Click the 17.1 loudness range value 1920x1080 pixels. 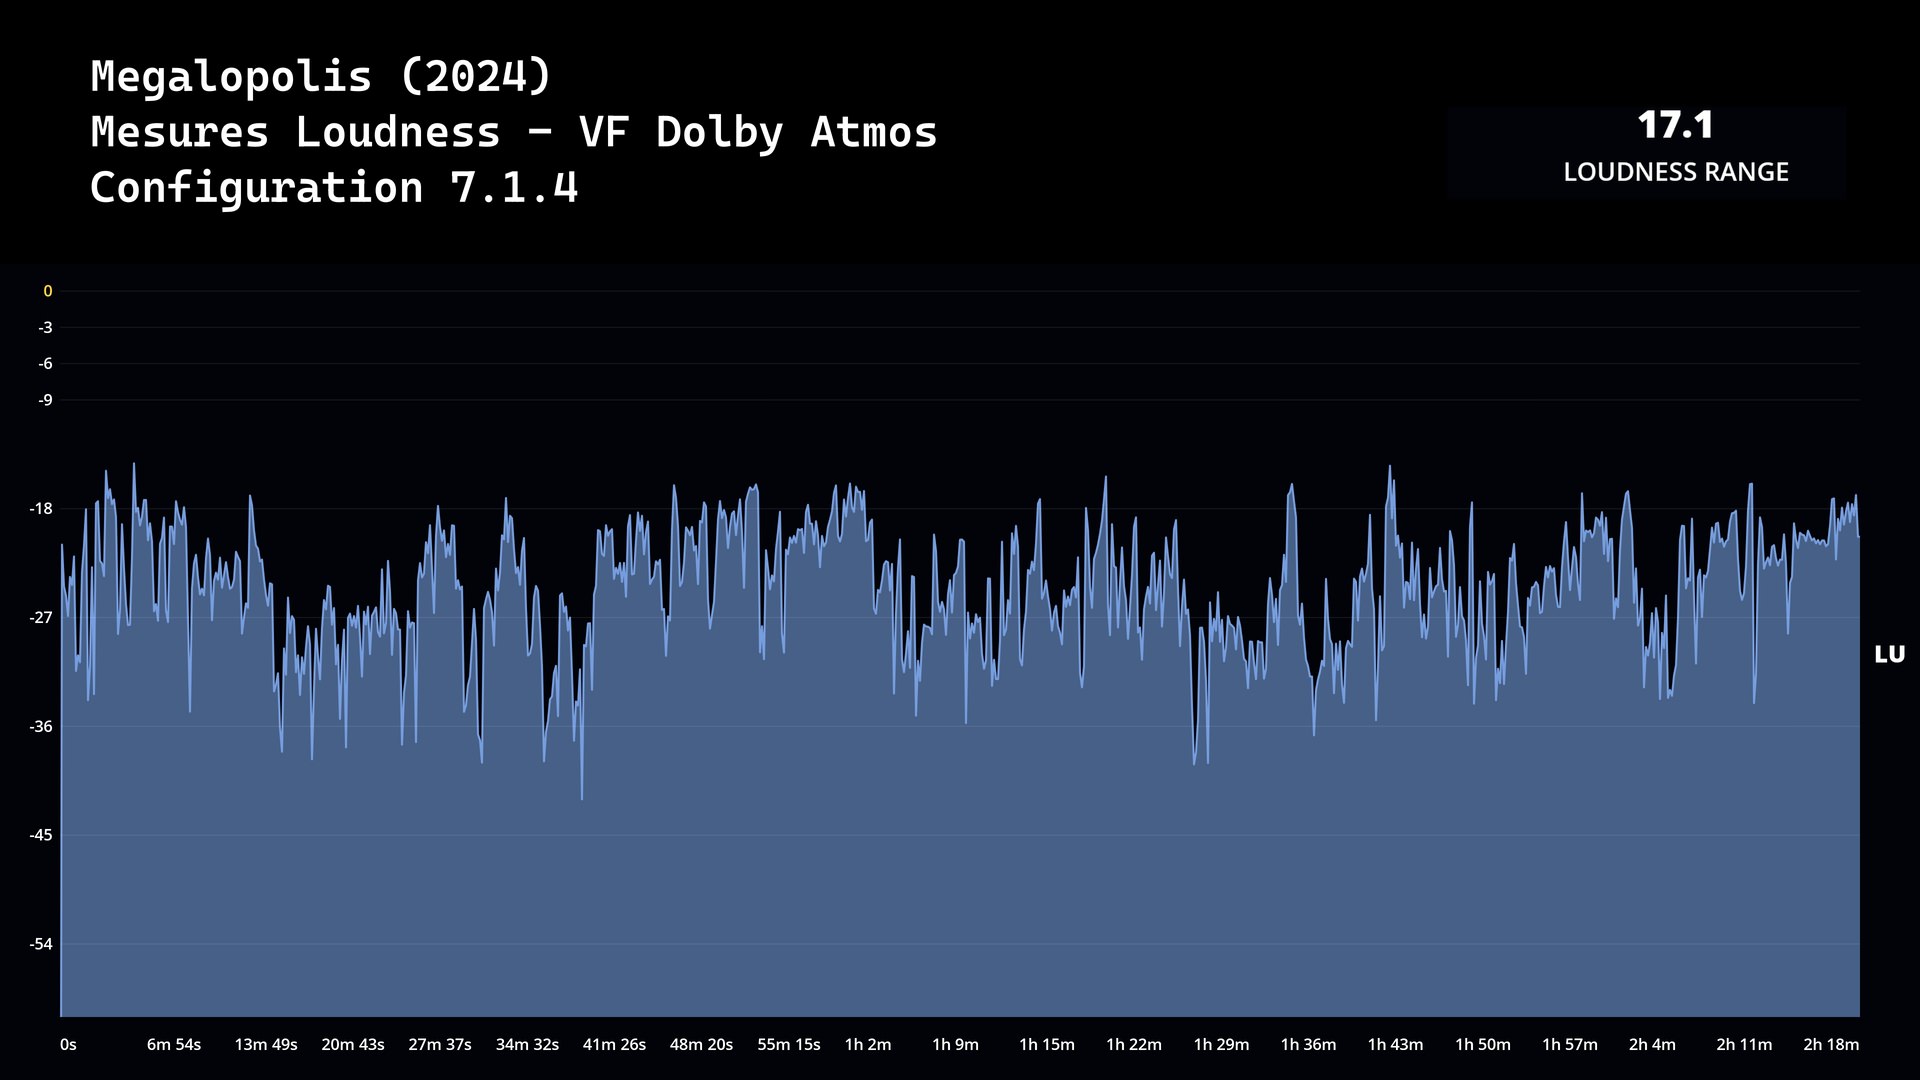1676,126
